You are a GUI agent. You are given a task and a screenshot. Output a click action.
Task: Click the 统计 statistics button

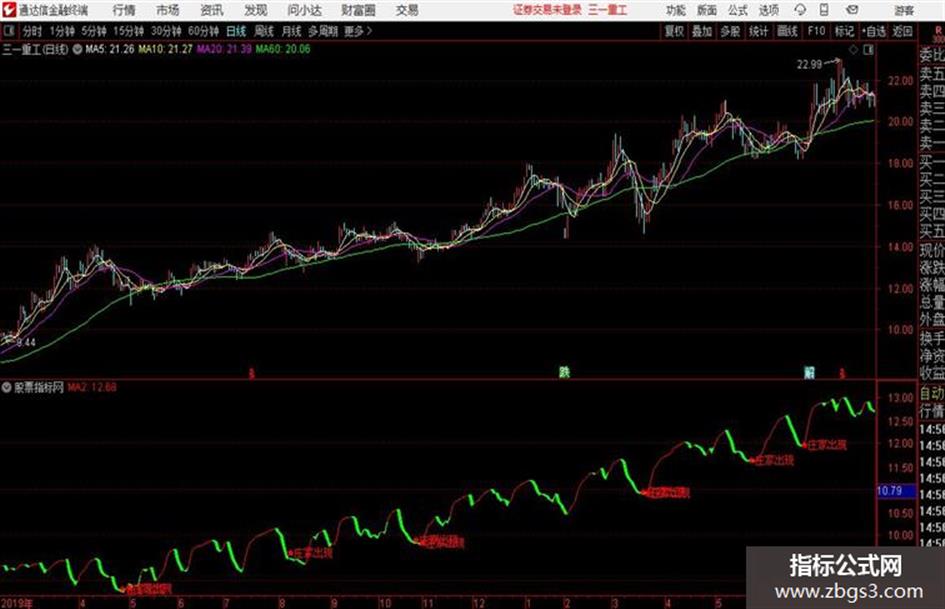click(x=758, y=31)
